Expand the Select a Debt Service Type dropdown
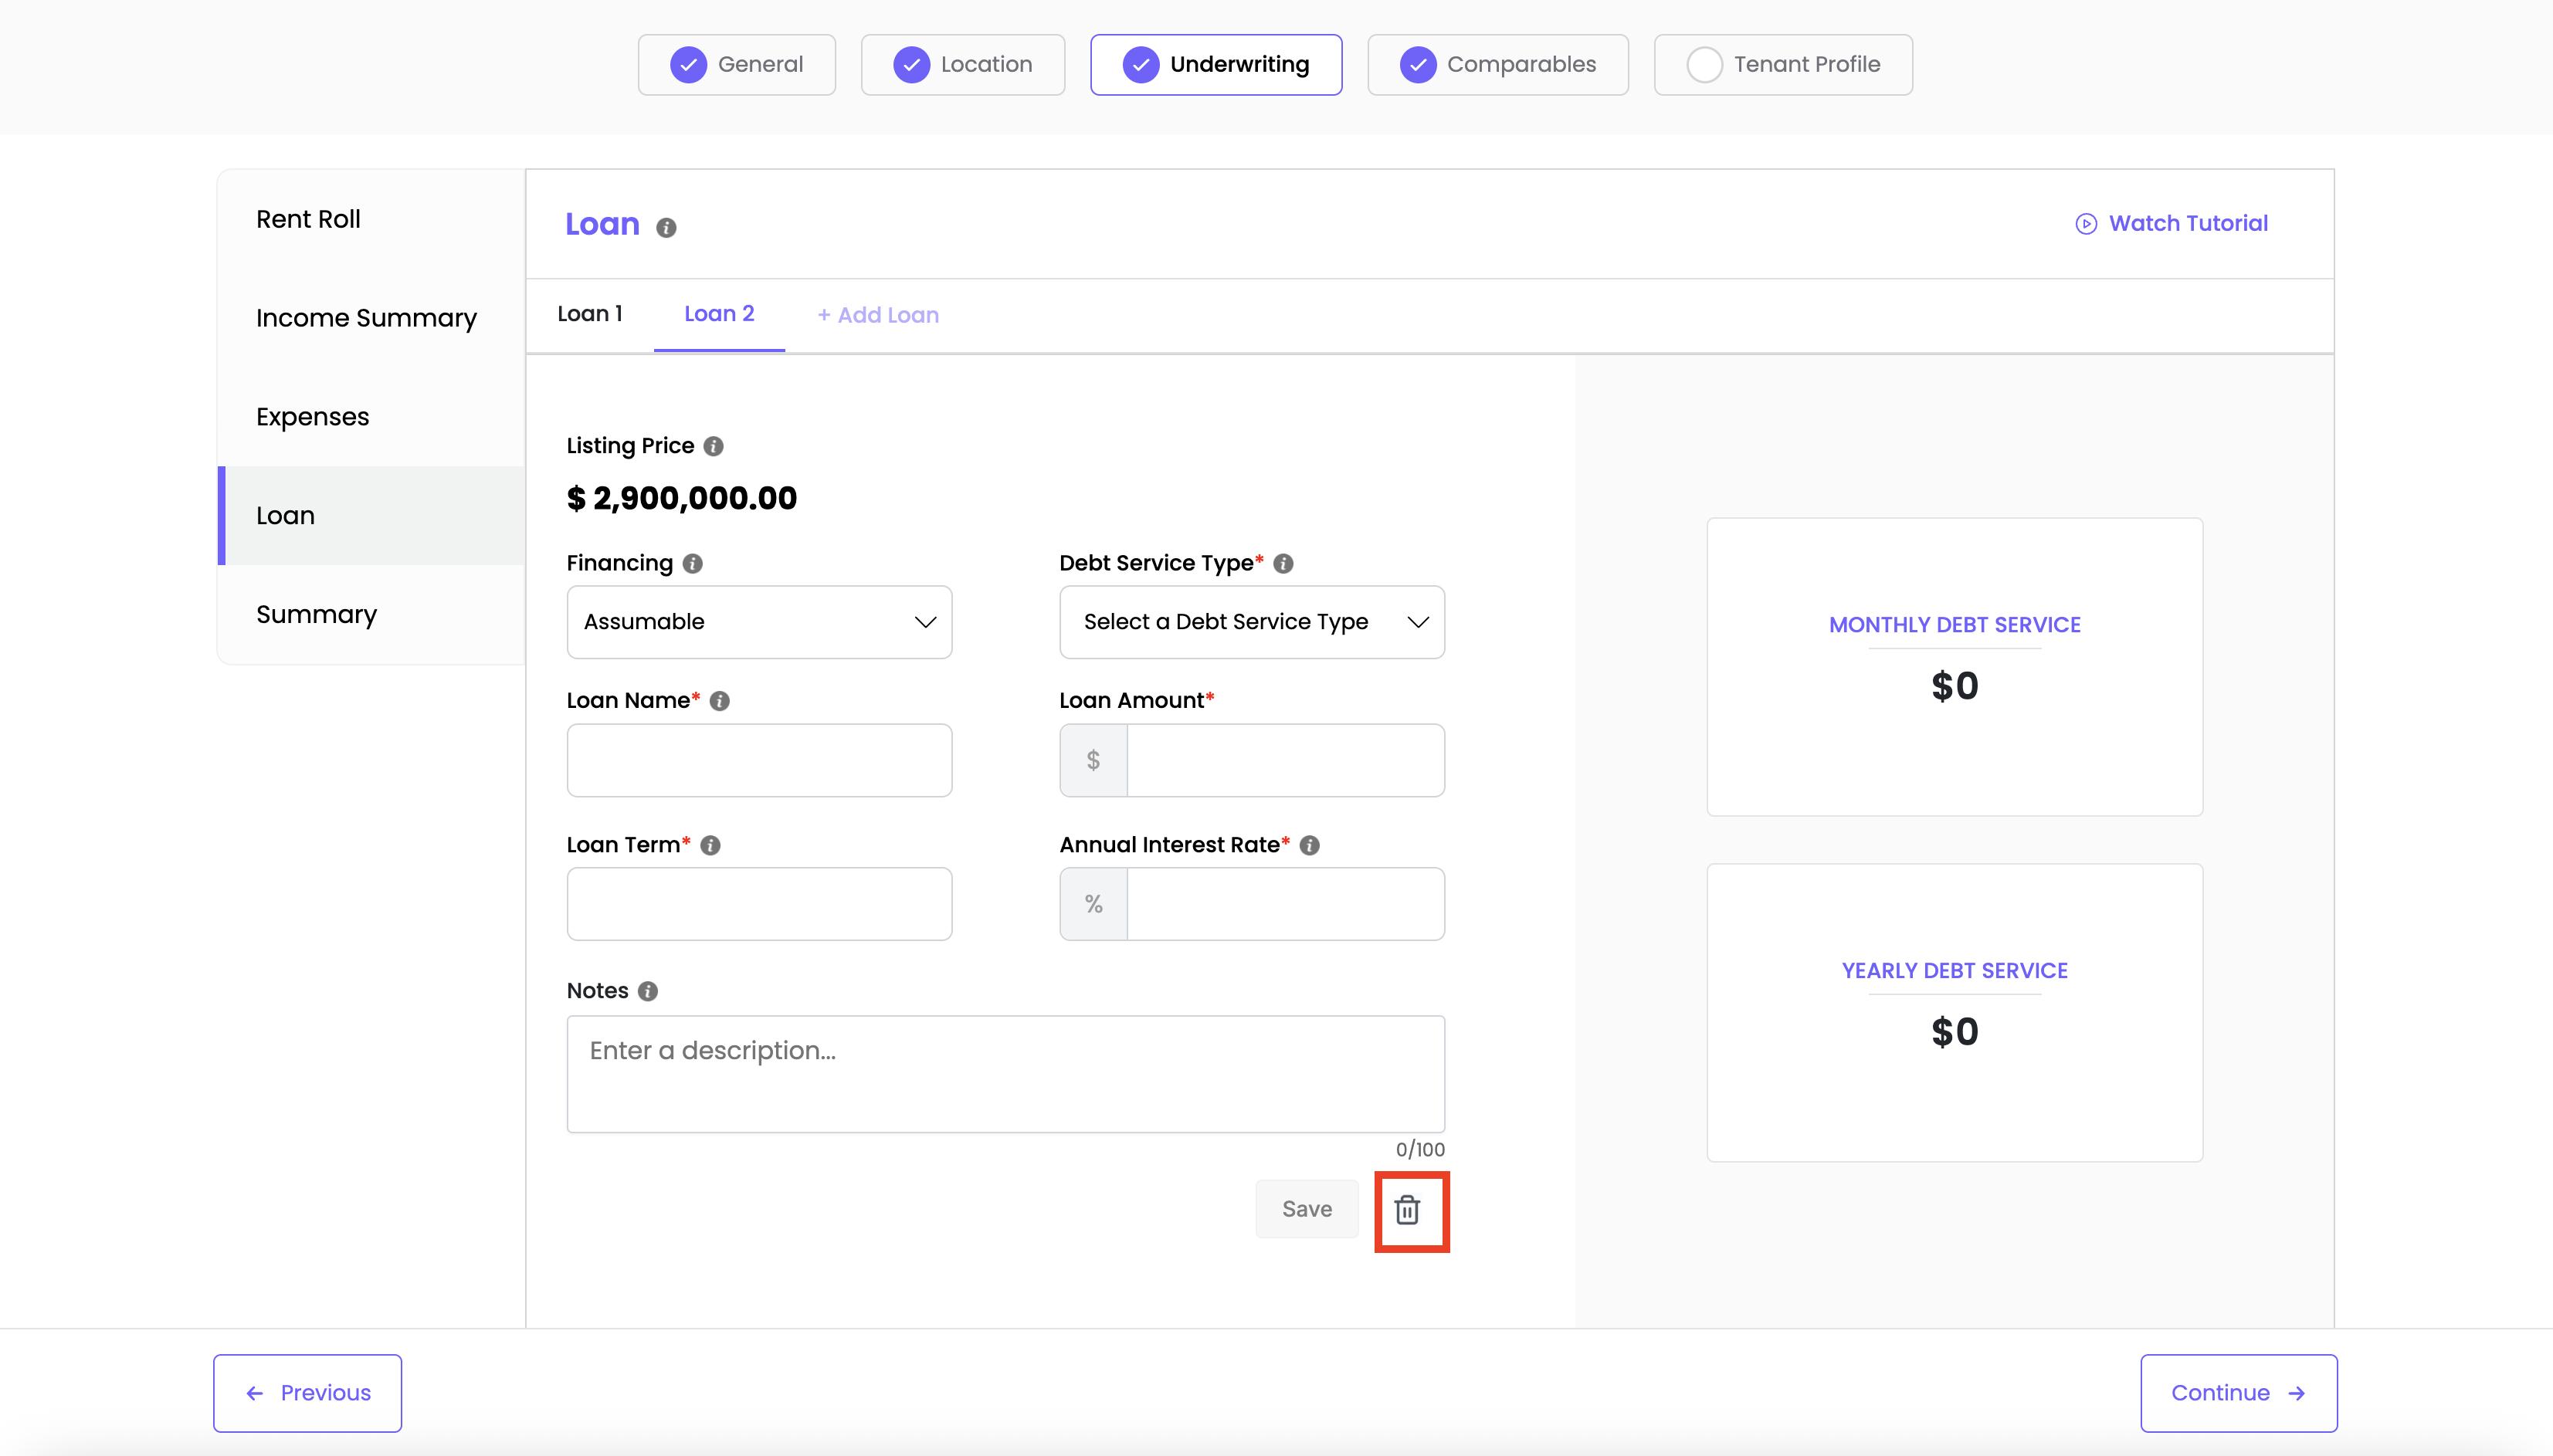 pyautogui.click(x=1251, y=622)
